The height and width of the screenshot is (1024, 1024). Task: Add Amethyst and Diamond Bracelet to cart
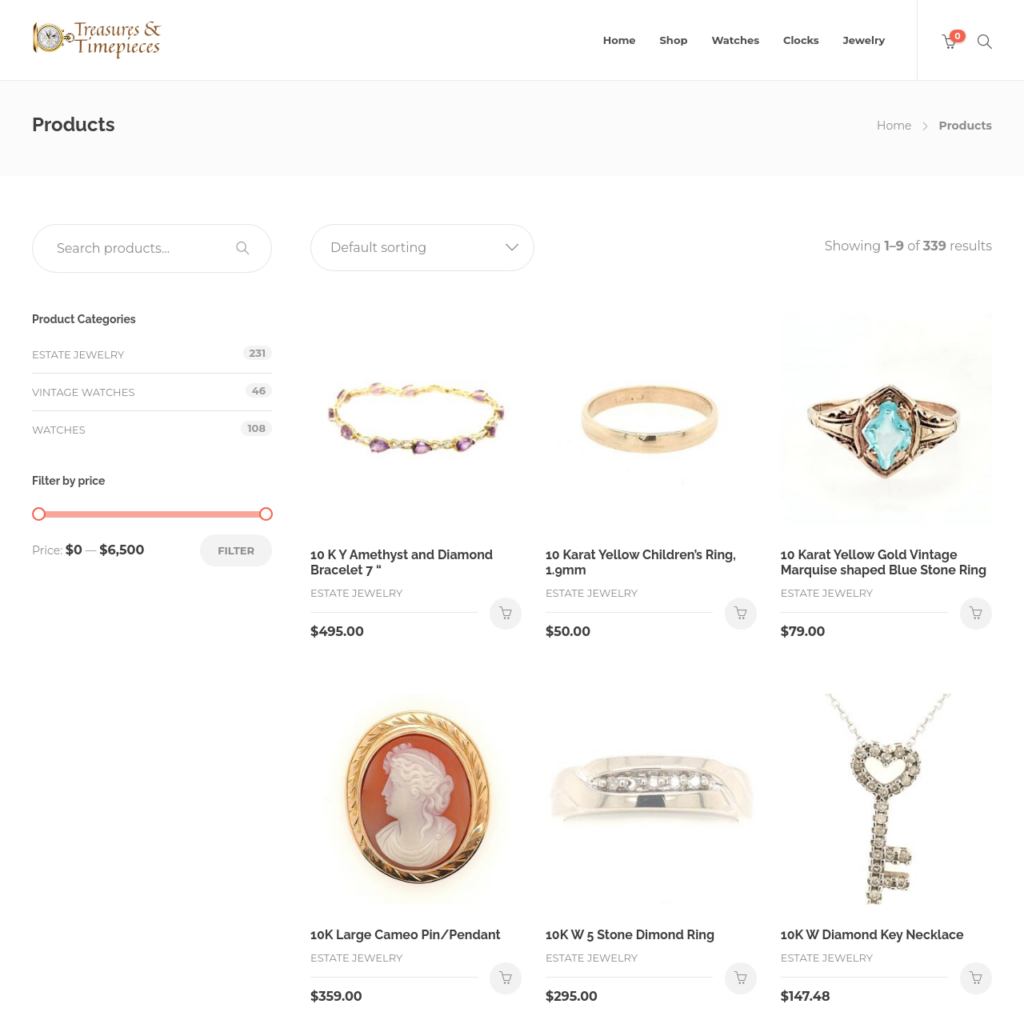[x=505, y=613]
